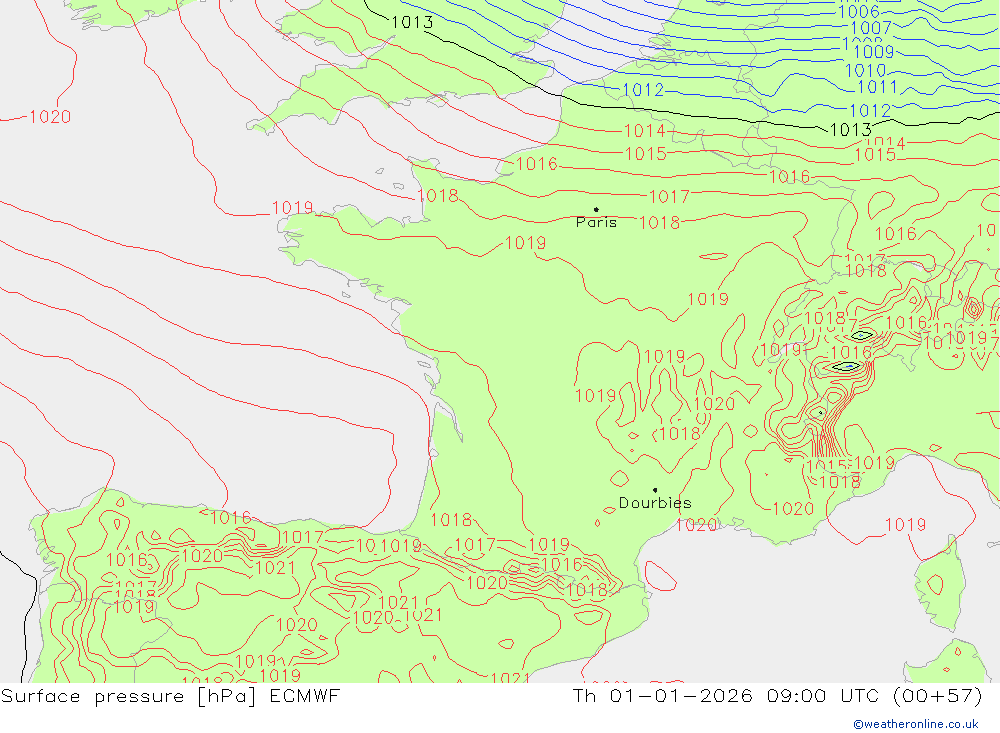This screenshot has height=733, width=1000.
Task: Click the 1017 label north of Paris
Action: (x=669, y=196)
